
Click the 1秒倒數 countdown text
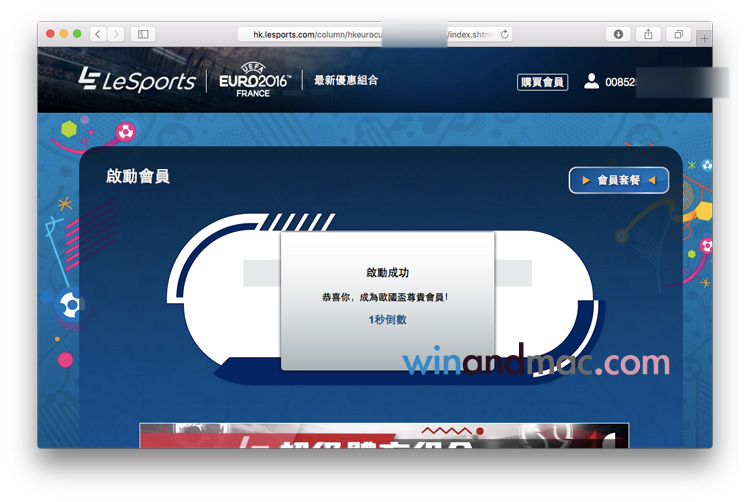[x=387, y=319]
